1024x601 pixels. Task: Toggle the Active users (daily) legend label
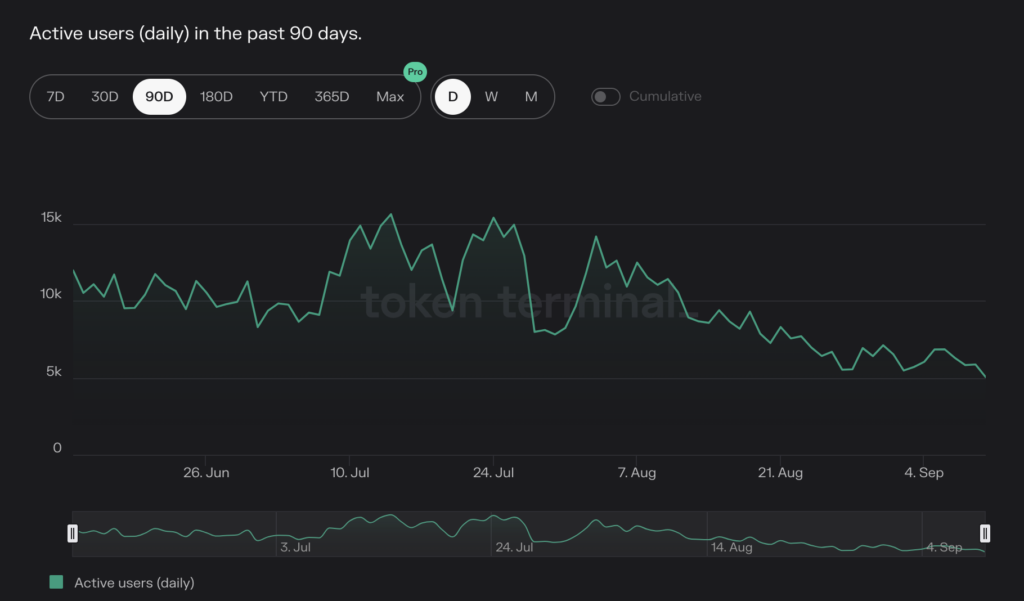tap(134, 583)
